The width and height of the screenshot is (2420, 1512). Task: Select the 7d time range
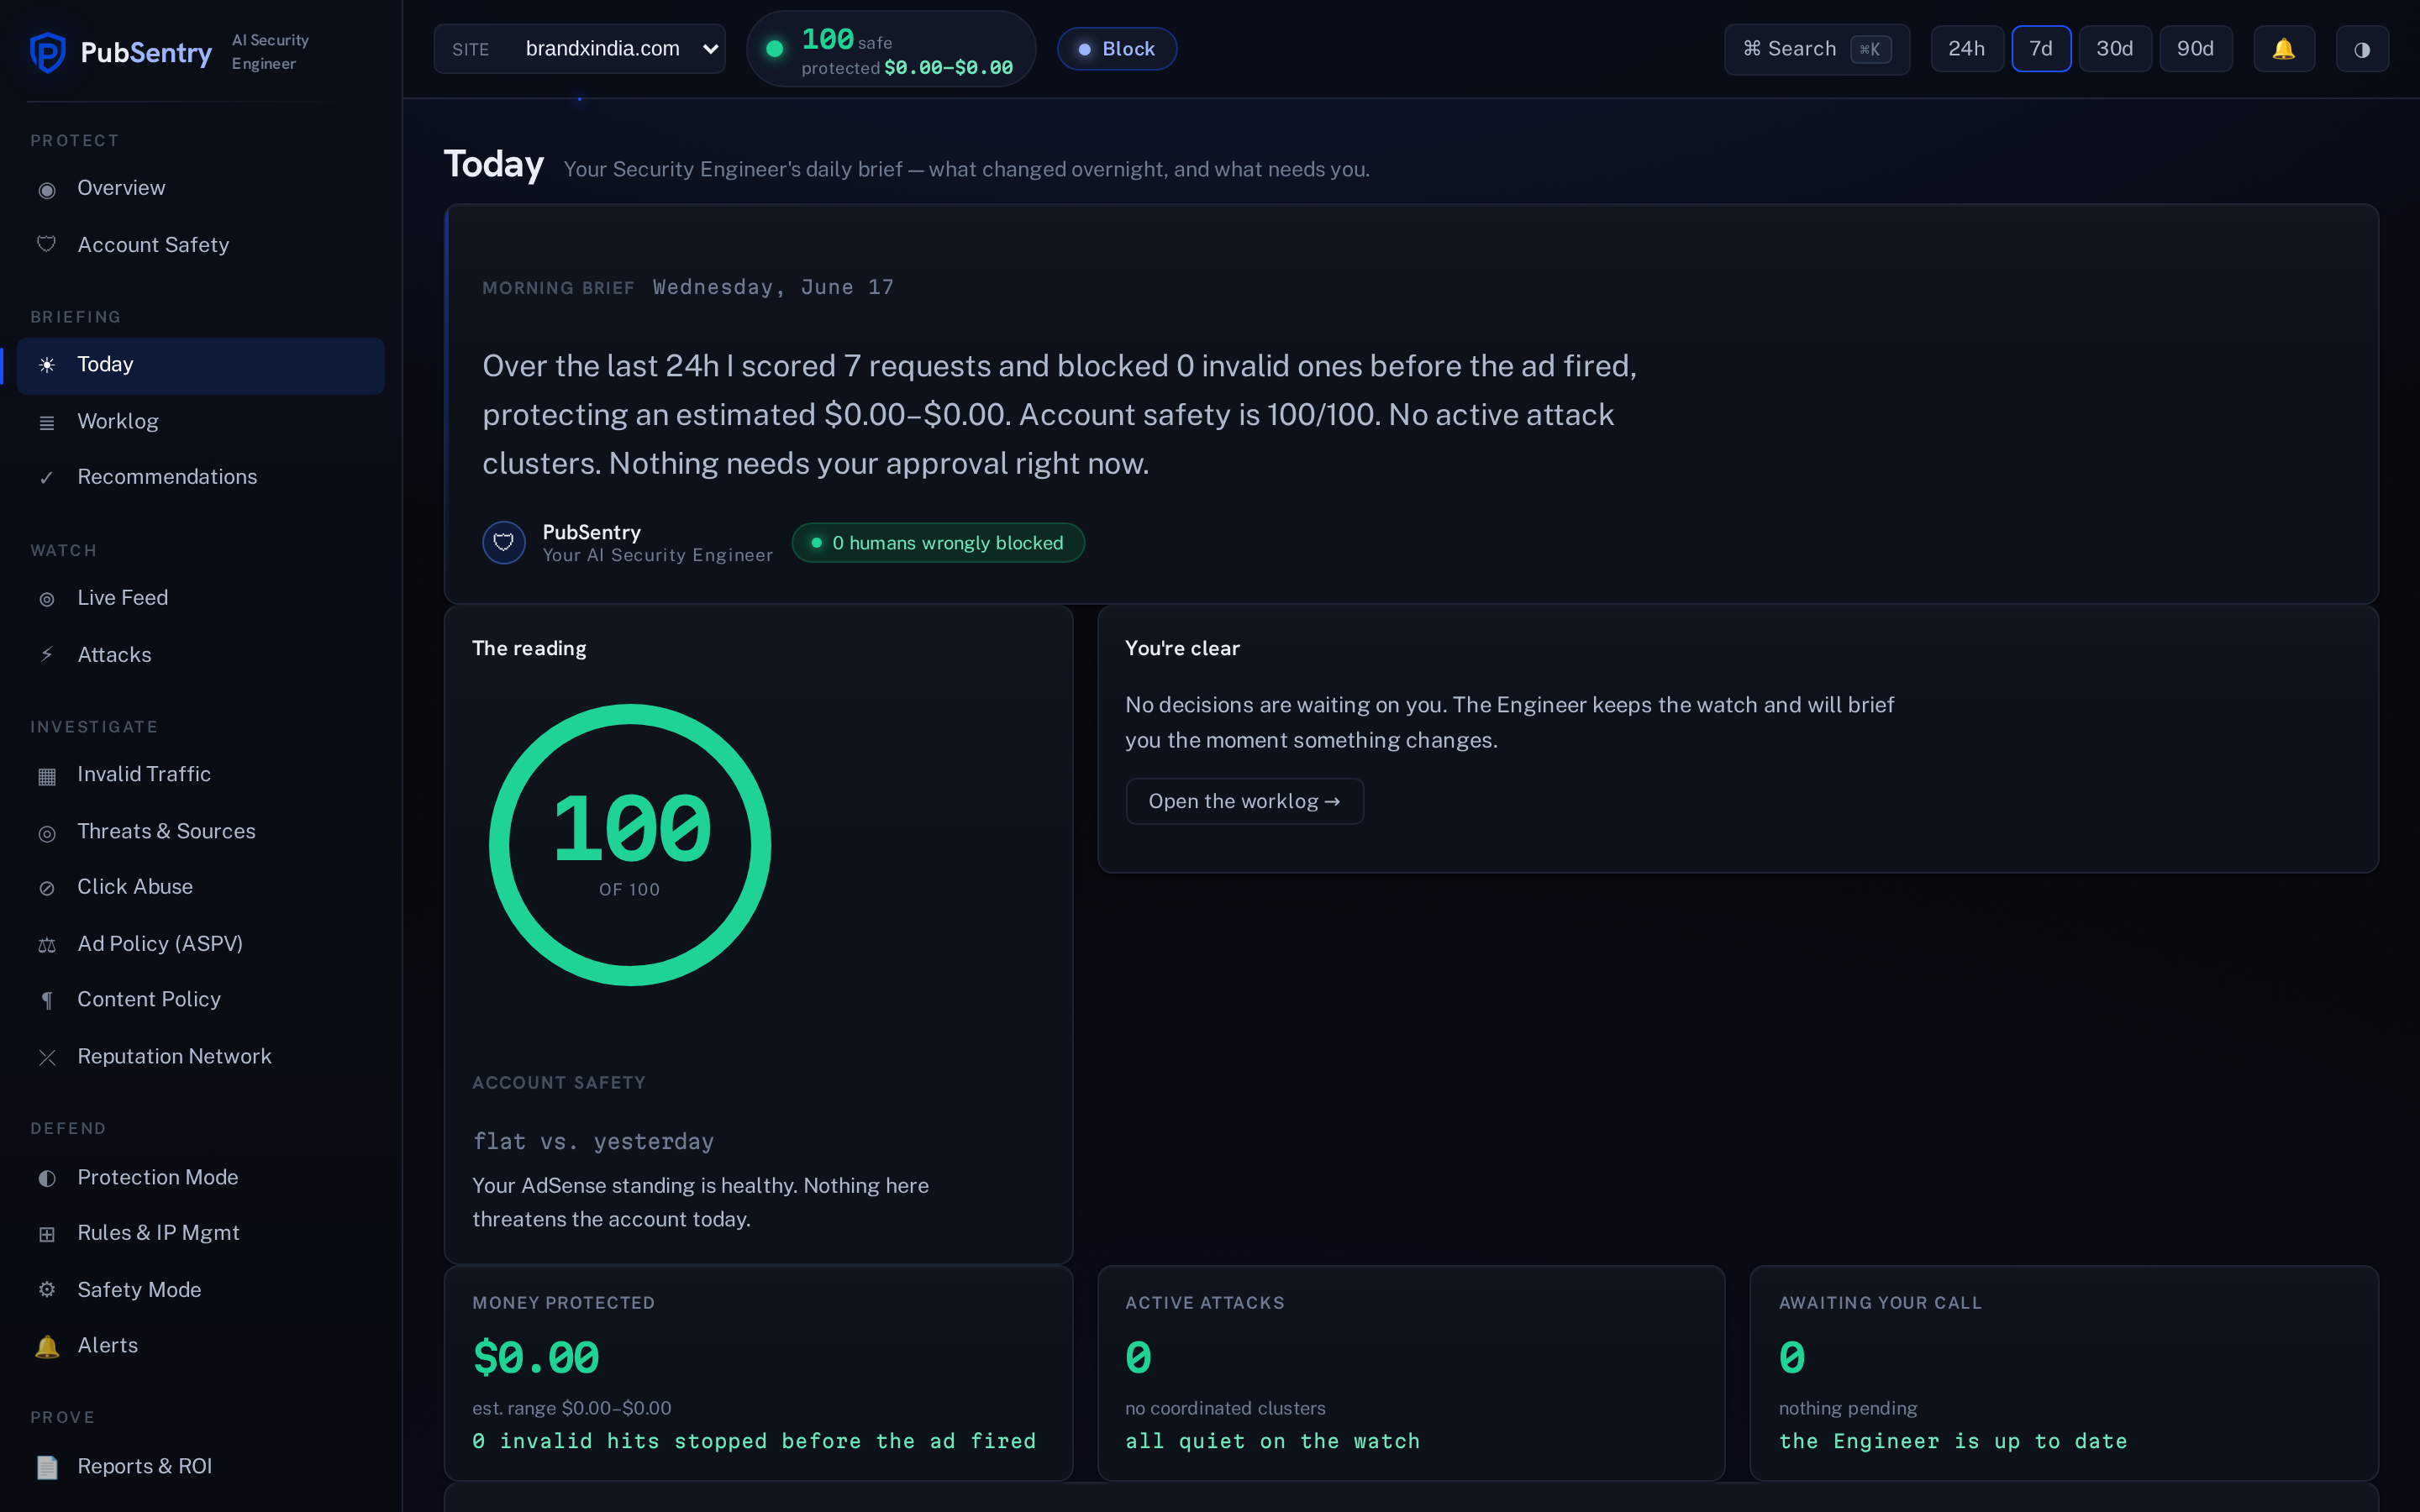pos(2041,49)
